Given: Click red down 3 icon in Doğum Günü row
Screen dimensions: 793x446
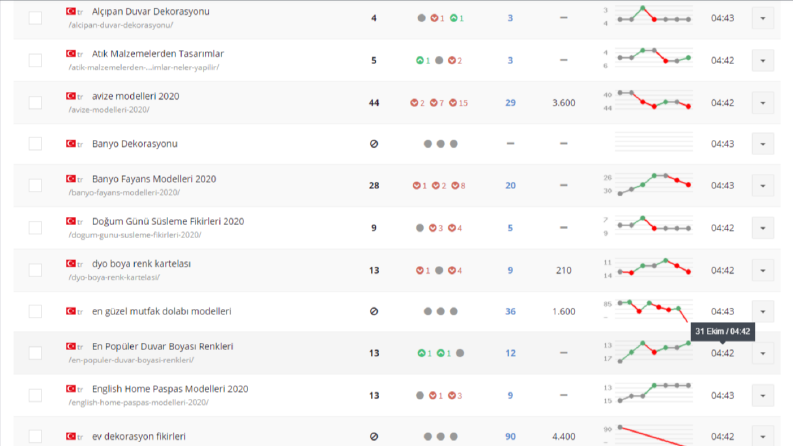Looking at the screenshot, I should click(432, 228).
